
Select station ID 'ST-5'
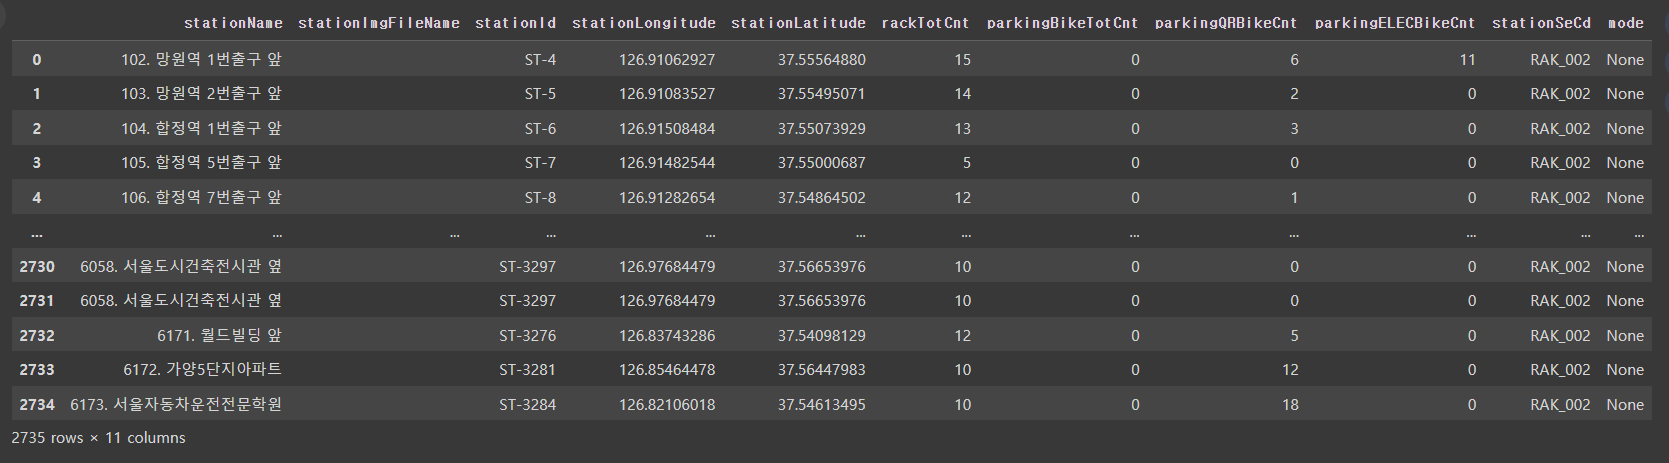click(x=540, y=94)
